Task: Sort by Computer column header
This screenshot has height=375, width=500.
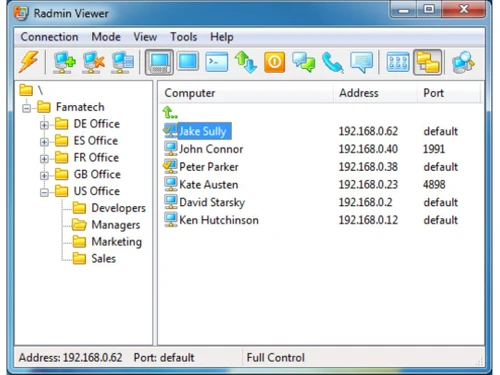Action: 246,93
